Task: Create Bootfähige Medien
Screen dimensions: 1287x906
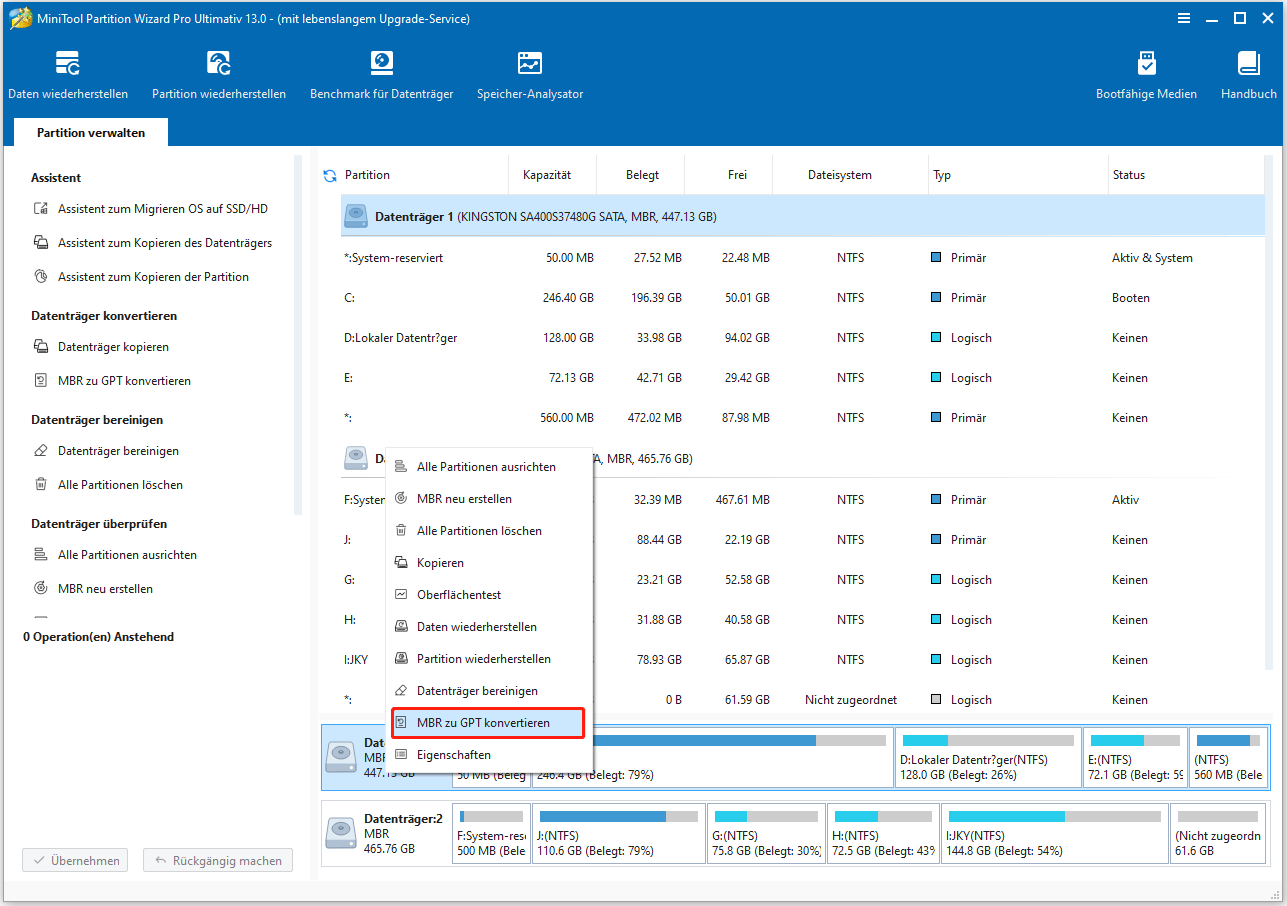Action: coord(1146,75)
